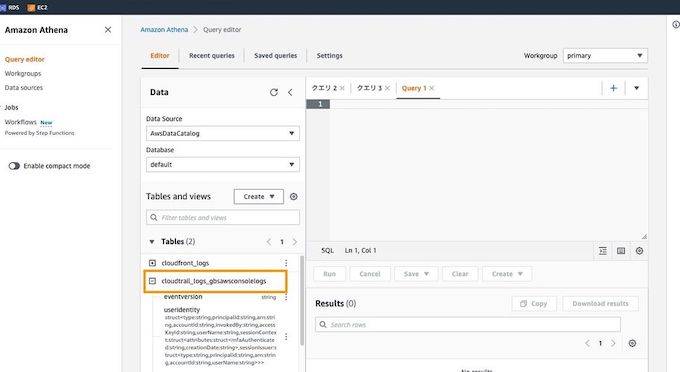
Task: Switch to the Editor tab
Action: pos(160,55)
